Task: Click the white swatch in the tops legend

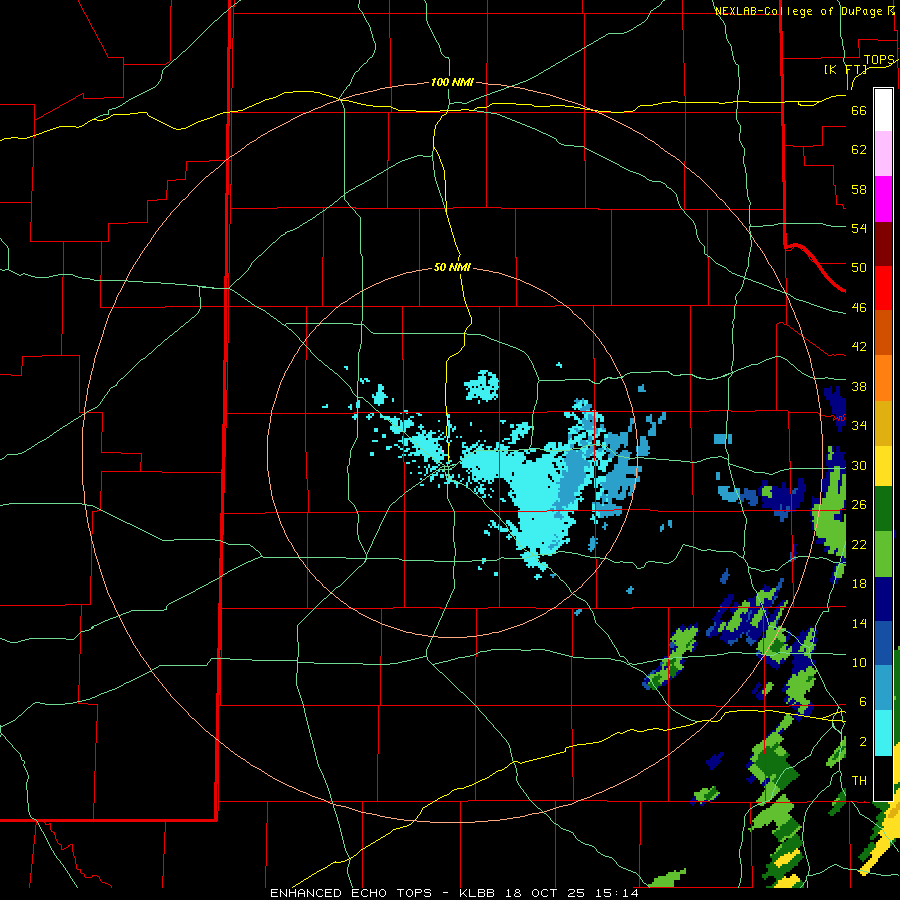Action: (883, 110)
